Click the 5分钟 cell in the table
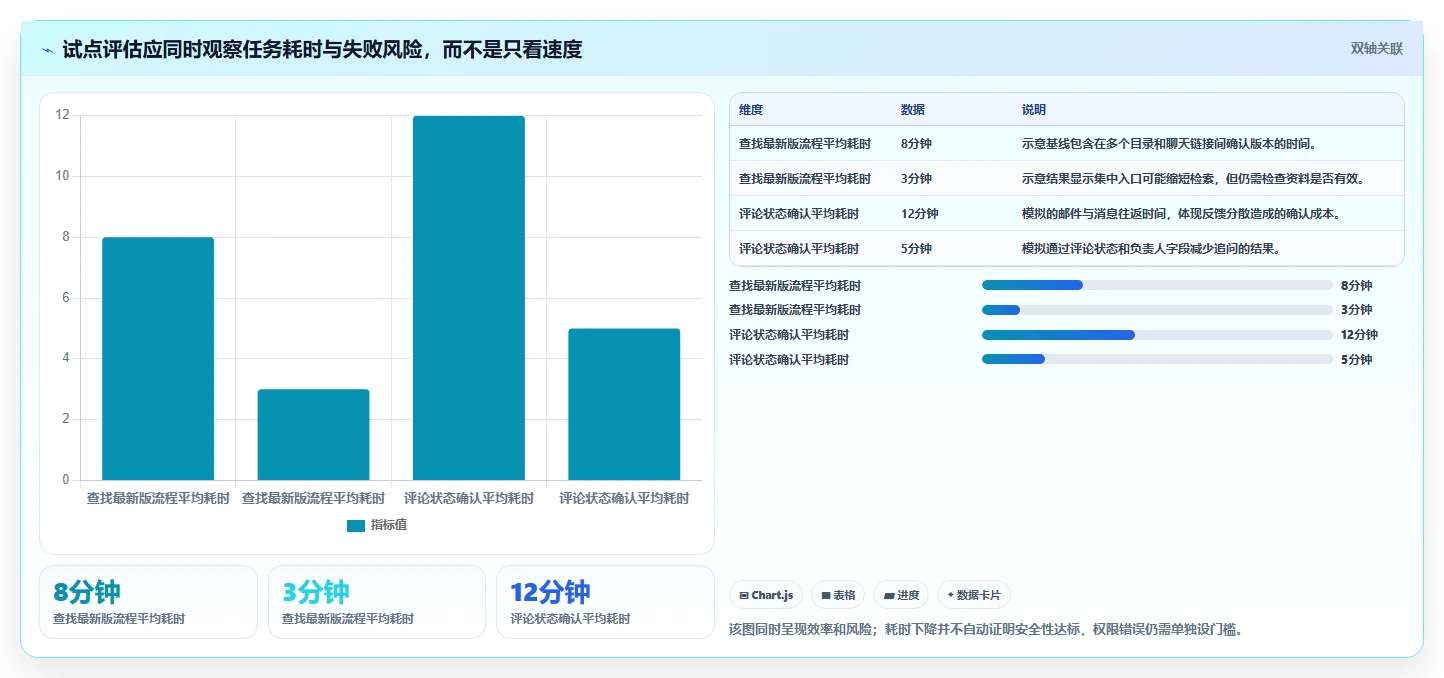 [x=916, y=249]
